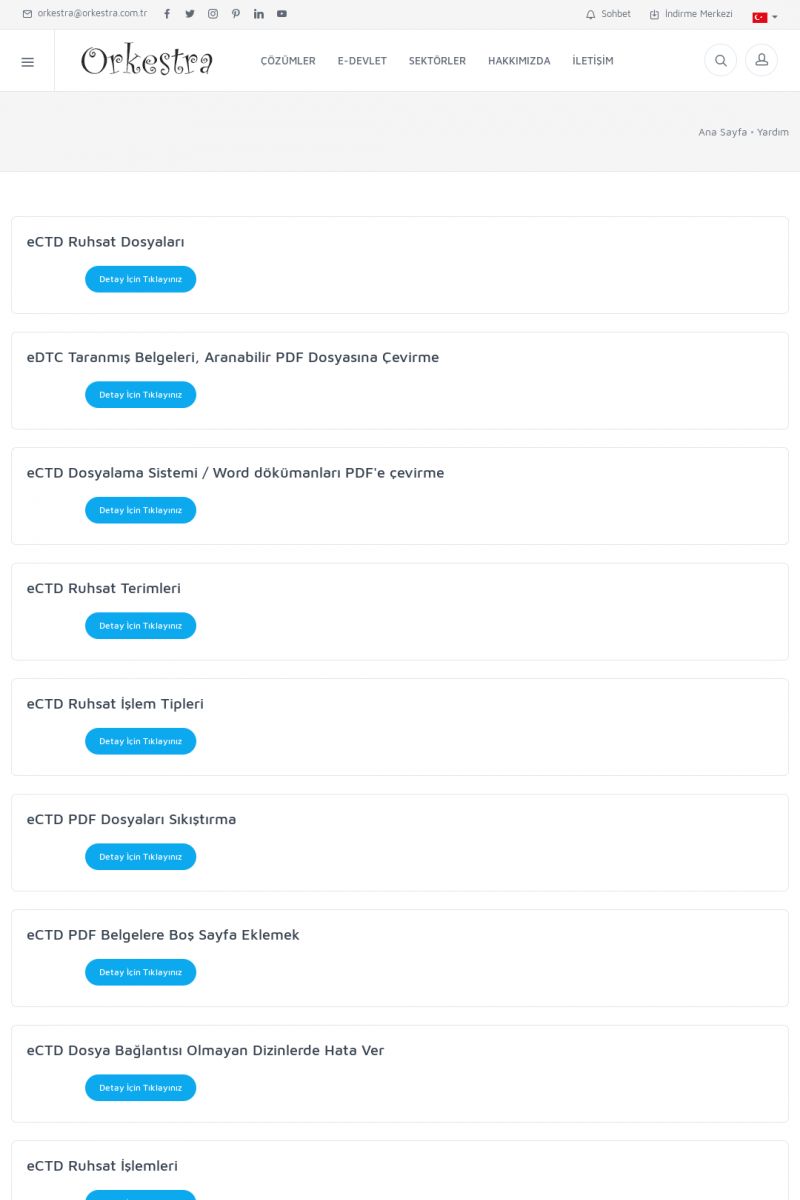800x1200 pixels.
Task: Open the SEKTÖRLER menu
Action: coord(437,61)
